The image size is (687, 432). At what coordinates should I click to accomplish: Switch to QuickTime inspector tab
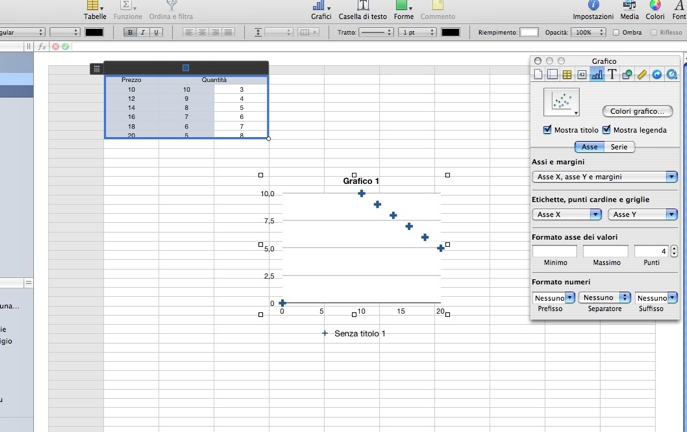coord(672,74)
